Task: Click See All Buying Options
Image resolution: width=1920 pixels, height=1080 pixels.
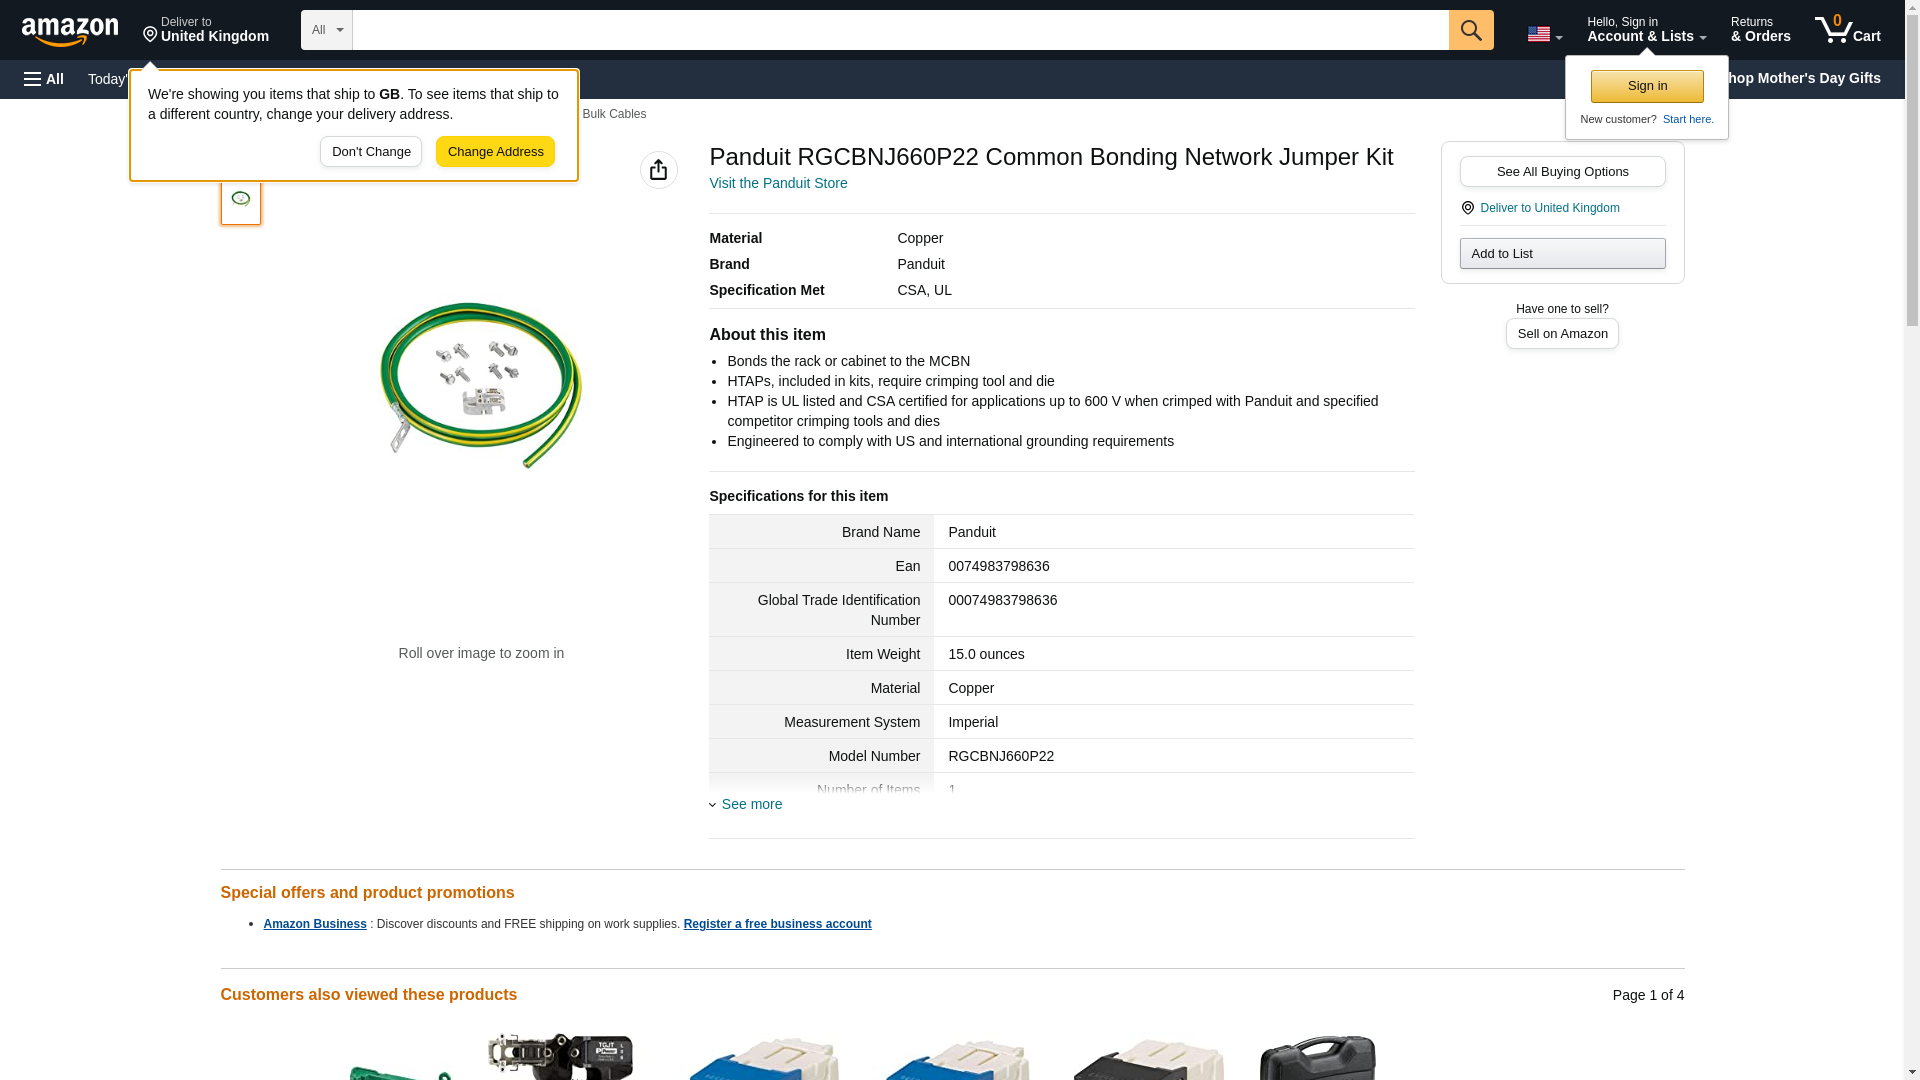Action: click(x=1562, y=171)
